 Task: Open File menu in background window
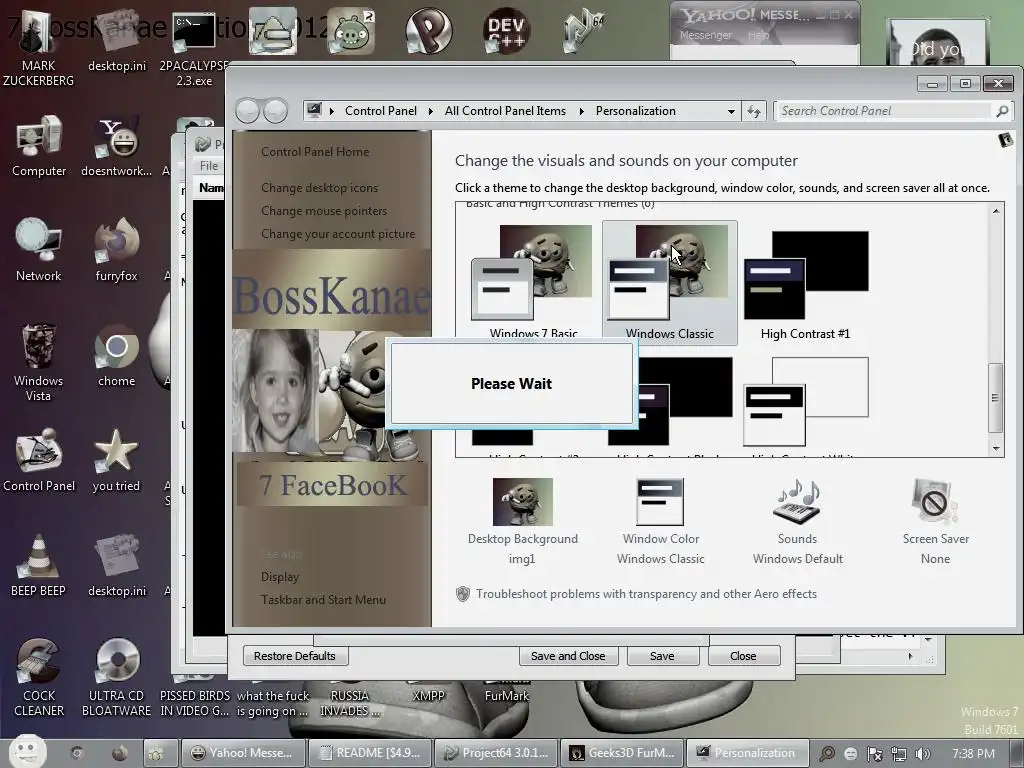[x=209, y=166]
